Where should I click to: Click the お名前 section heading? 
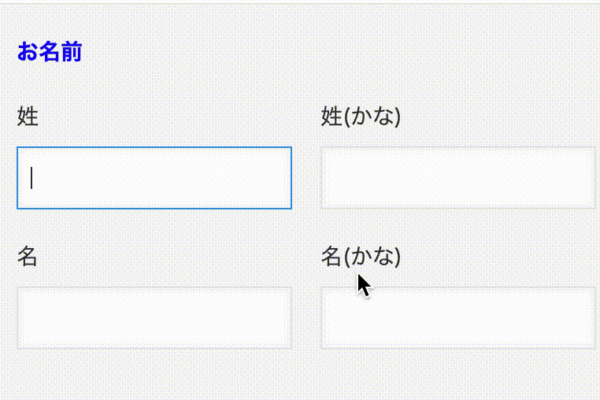click(x=49, y=52)
